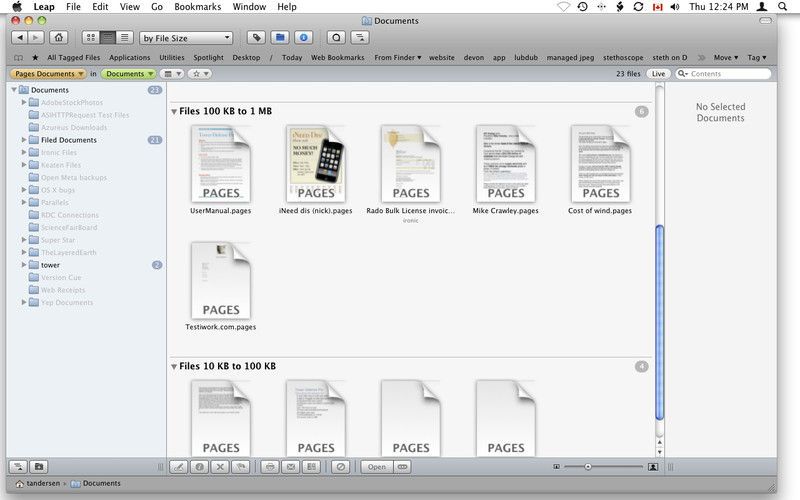Click the add-folder button below sidebar

39,466
